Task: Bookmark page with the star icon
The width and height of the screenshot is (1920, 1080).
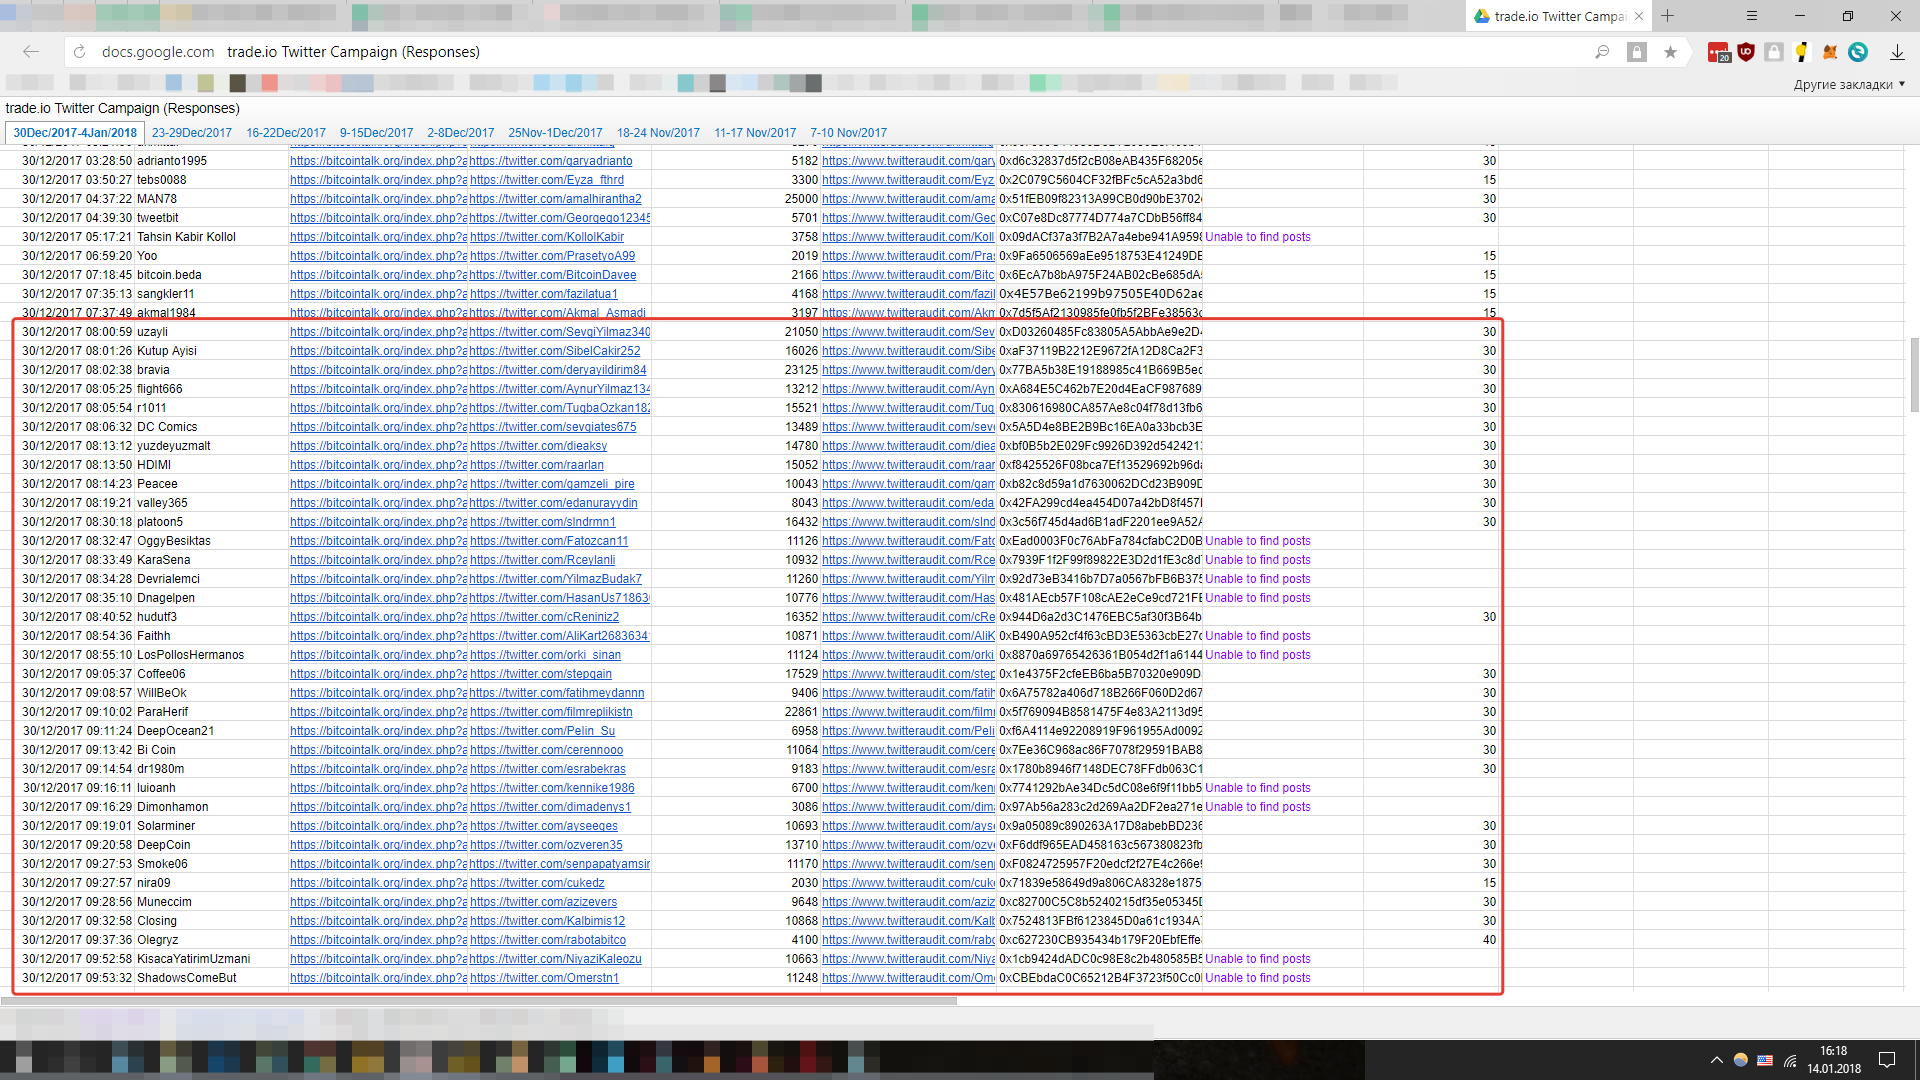Action: coord(1670,52)
